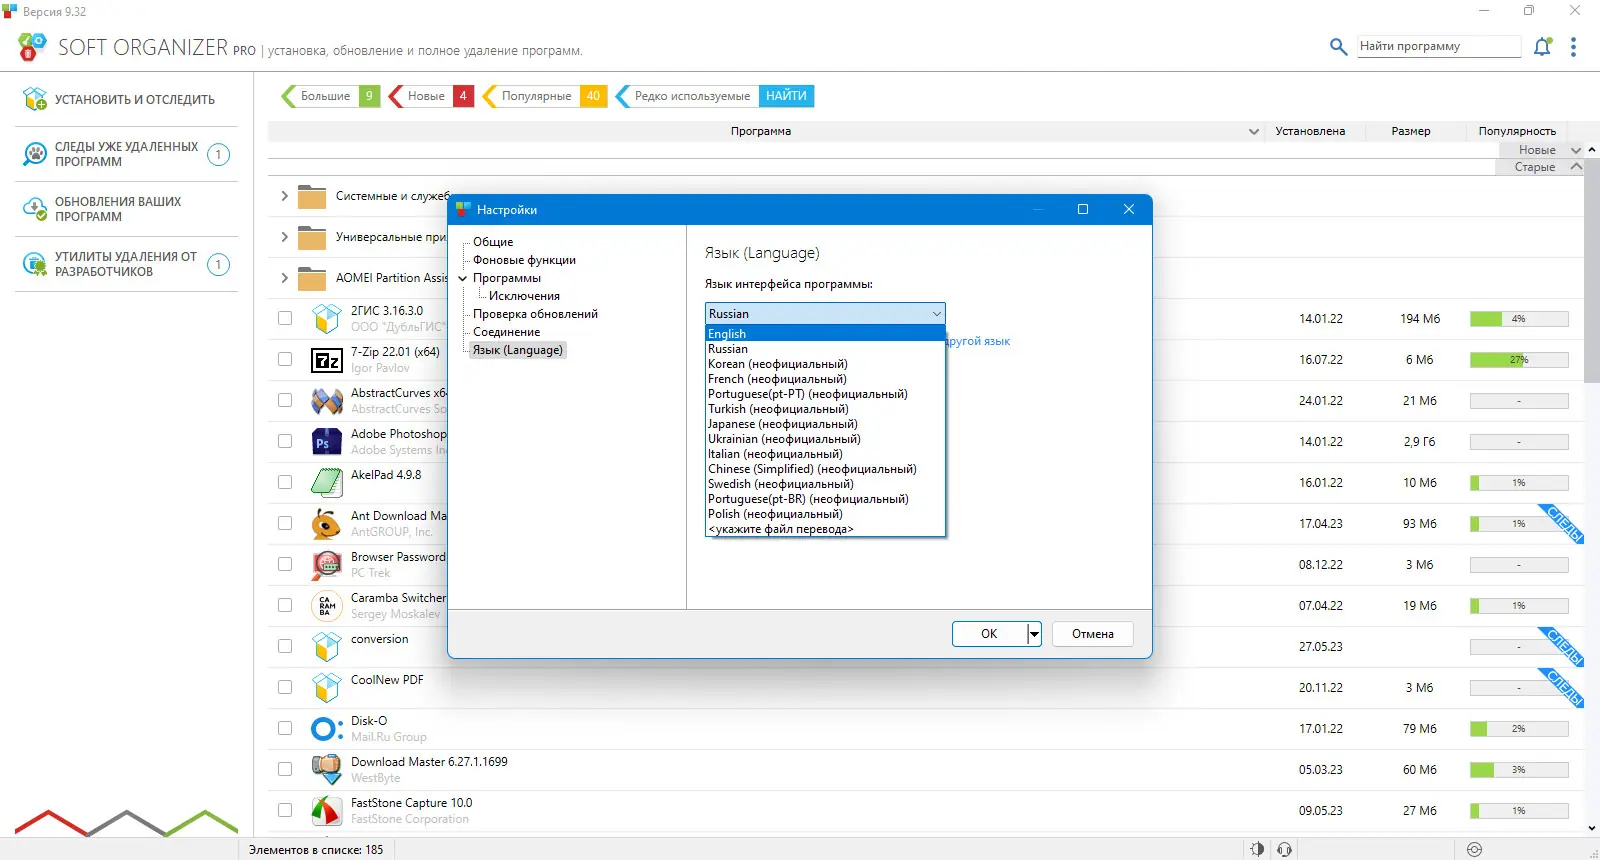Tick the checkbox for Caramba Switcher
The width and height of the screenshot is (1600, 860).
click(285, 606)
